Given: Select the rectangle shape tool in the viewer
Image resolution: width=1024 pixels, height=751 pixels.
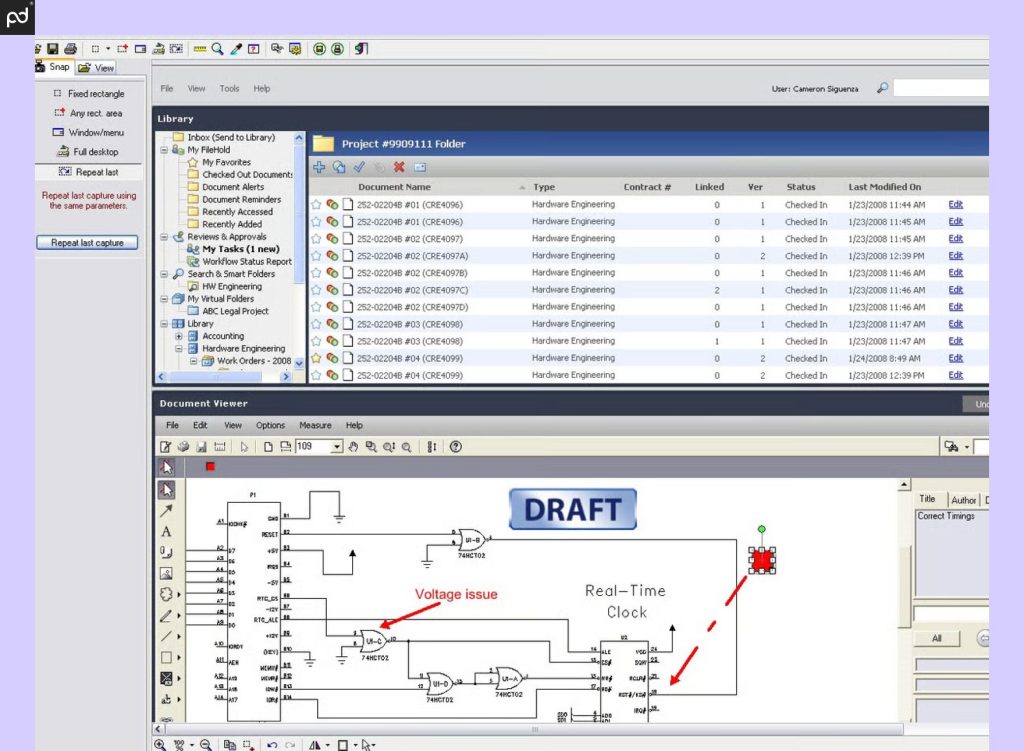Looking at the screenshot, I should [x=167, y=657].
